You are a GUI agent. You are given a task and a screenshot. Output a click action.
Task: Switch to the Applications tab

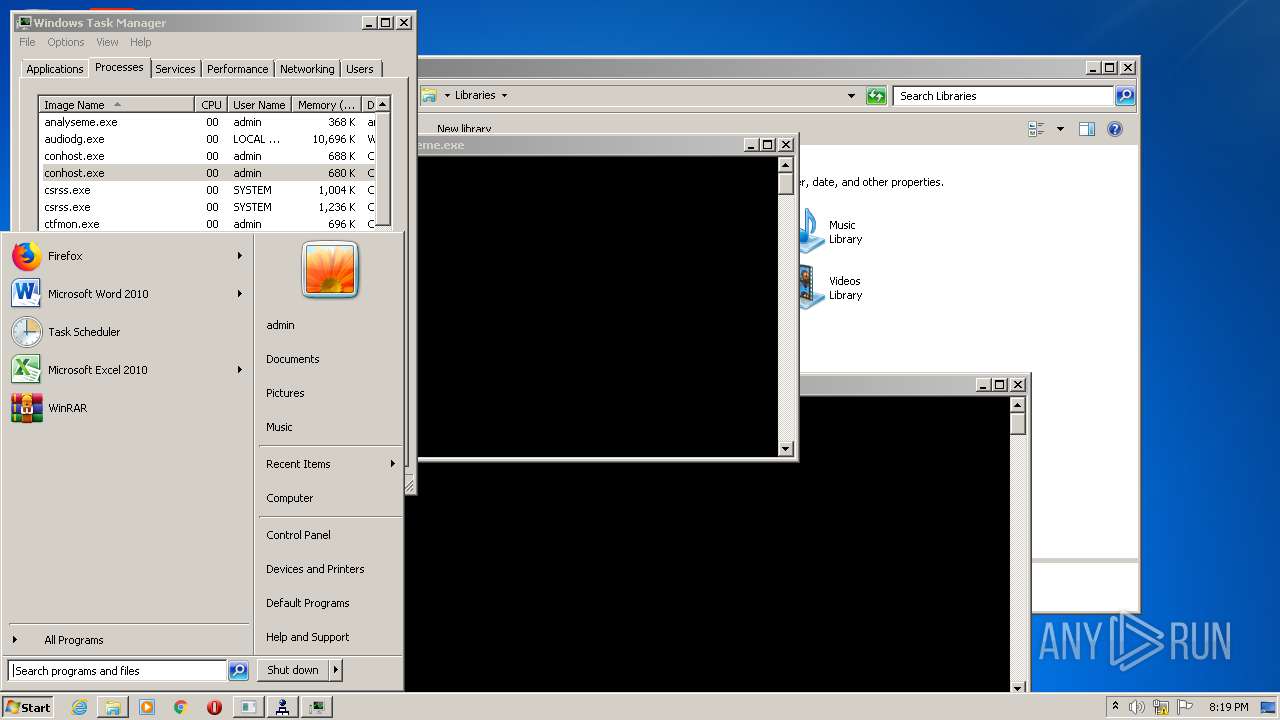click(x=55, y=69)
